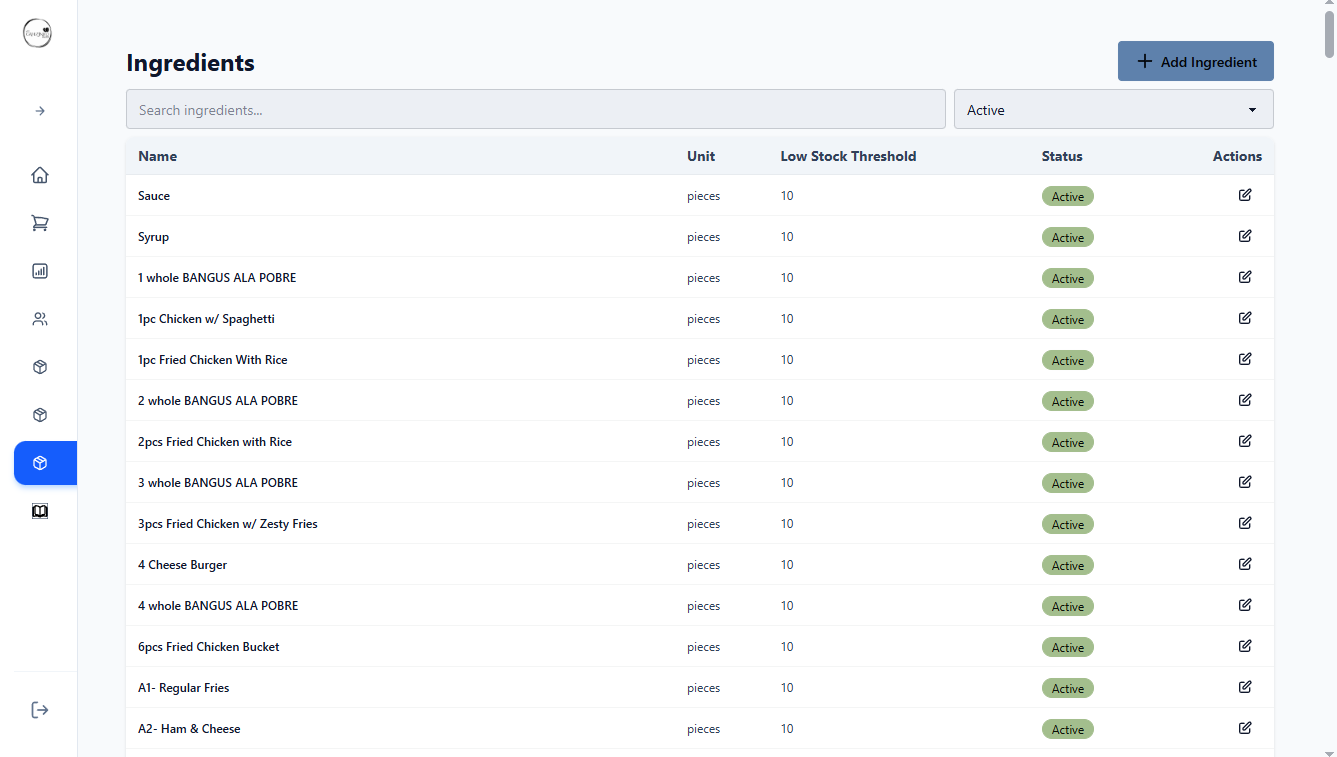Edit the 2pcs Fried Chicken with Rice row
This screenshot has width=1337, height=757.
pos(1245,441)
